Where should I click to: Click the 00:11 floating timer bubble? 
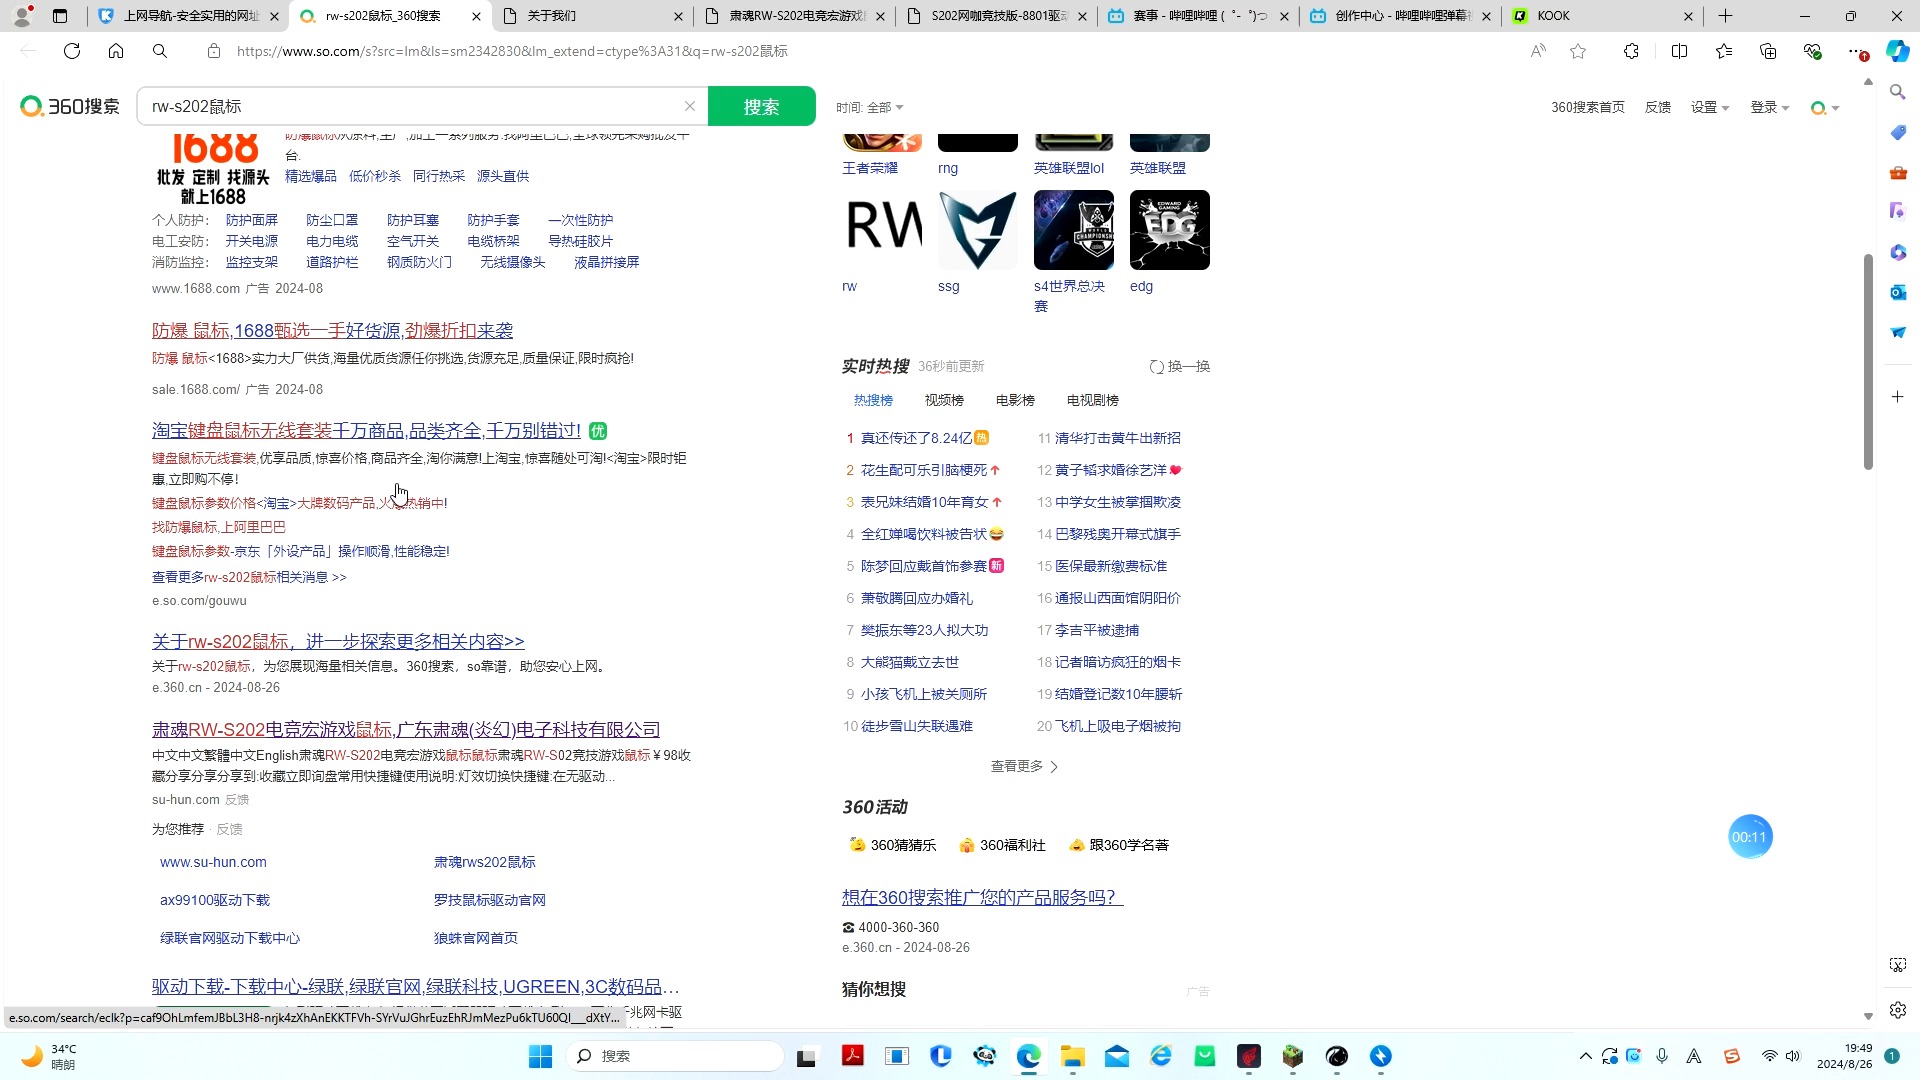coord(1750,837)
